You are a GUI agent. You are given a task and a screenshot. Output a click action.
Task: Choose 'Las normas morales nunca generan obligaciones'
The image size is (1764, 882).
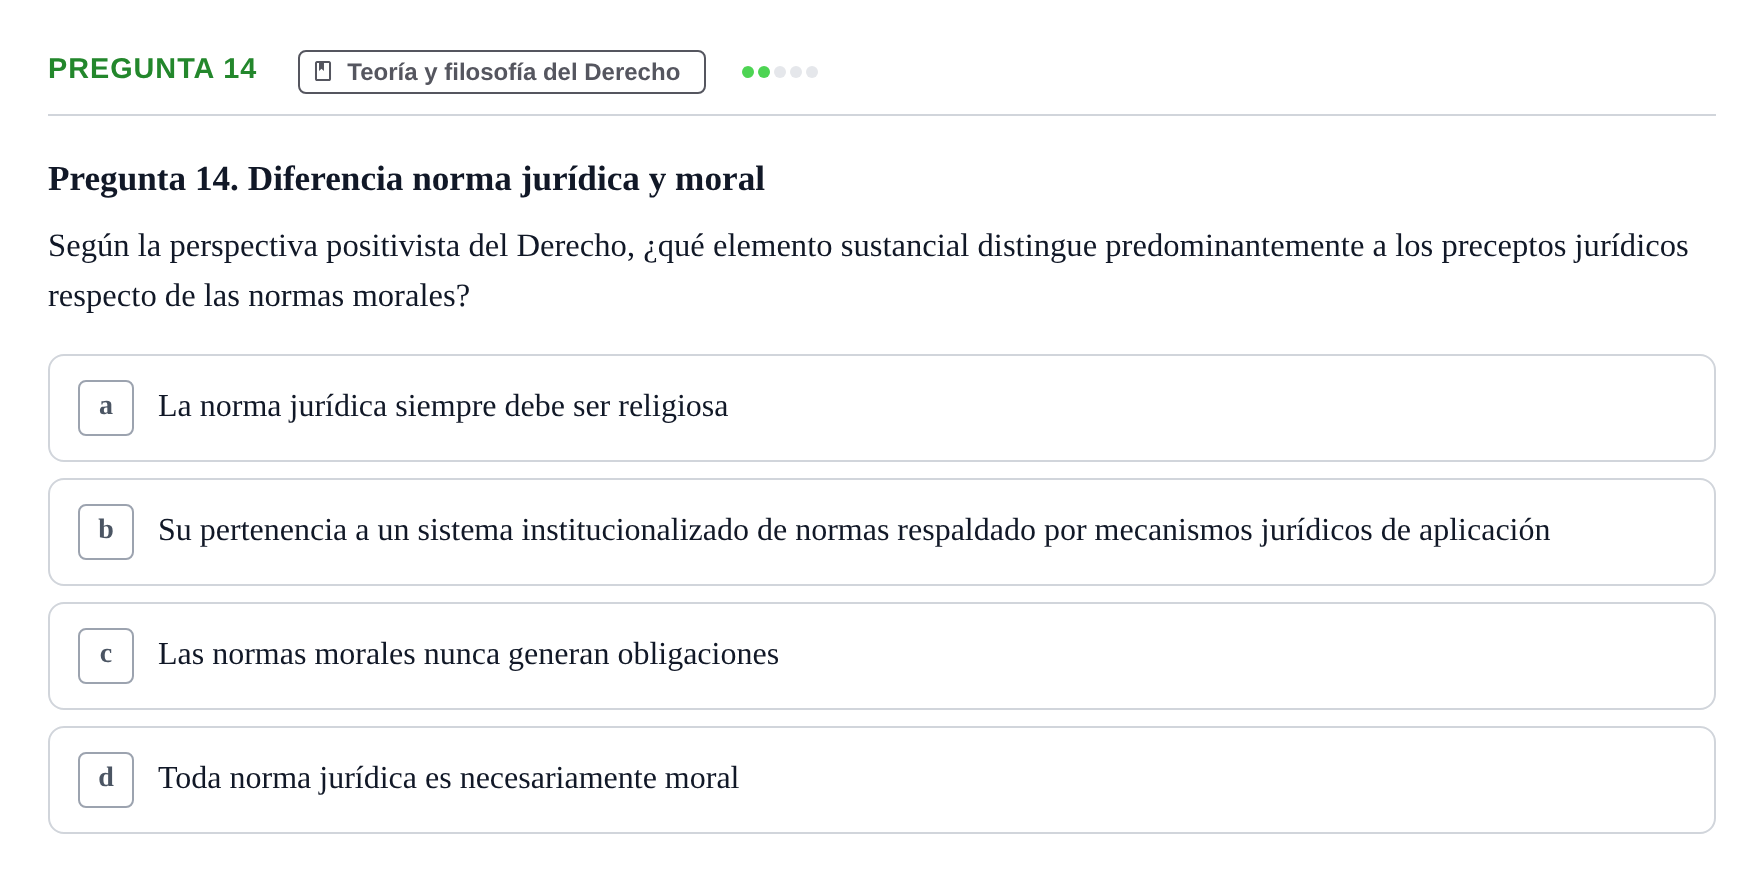[882, 656]
